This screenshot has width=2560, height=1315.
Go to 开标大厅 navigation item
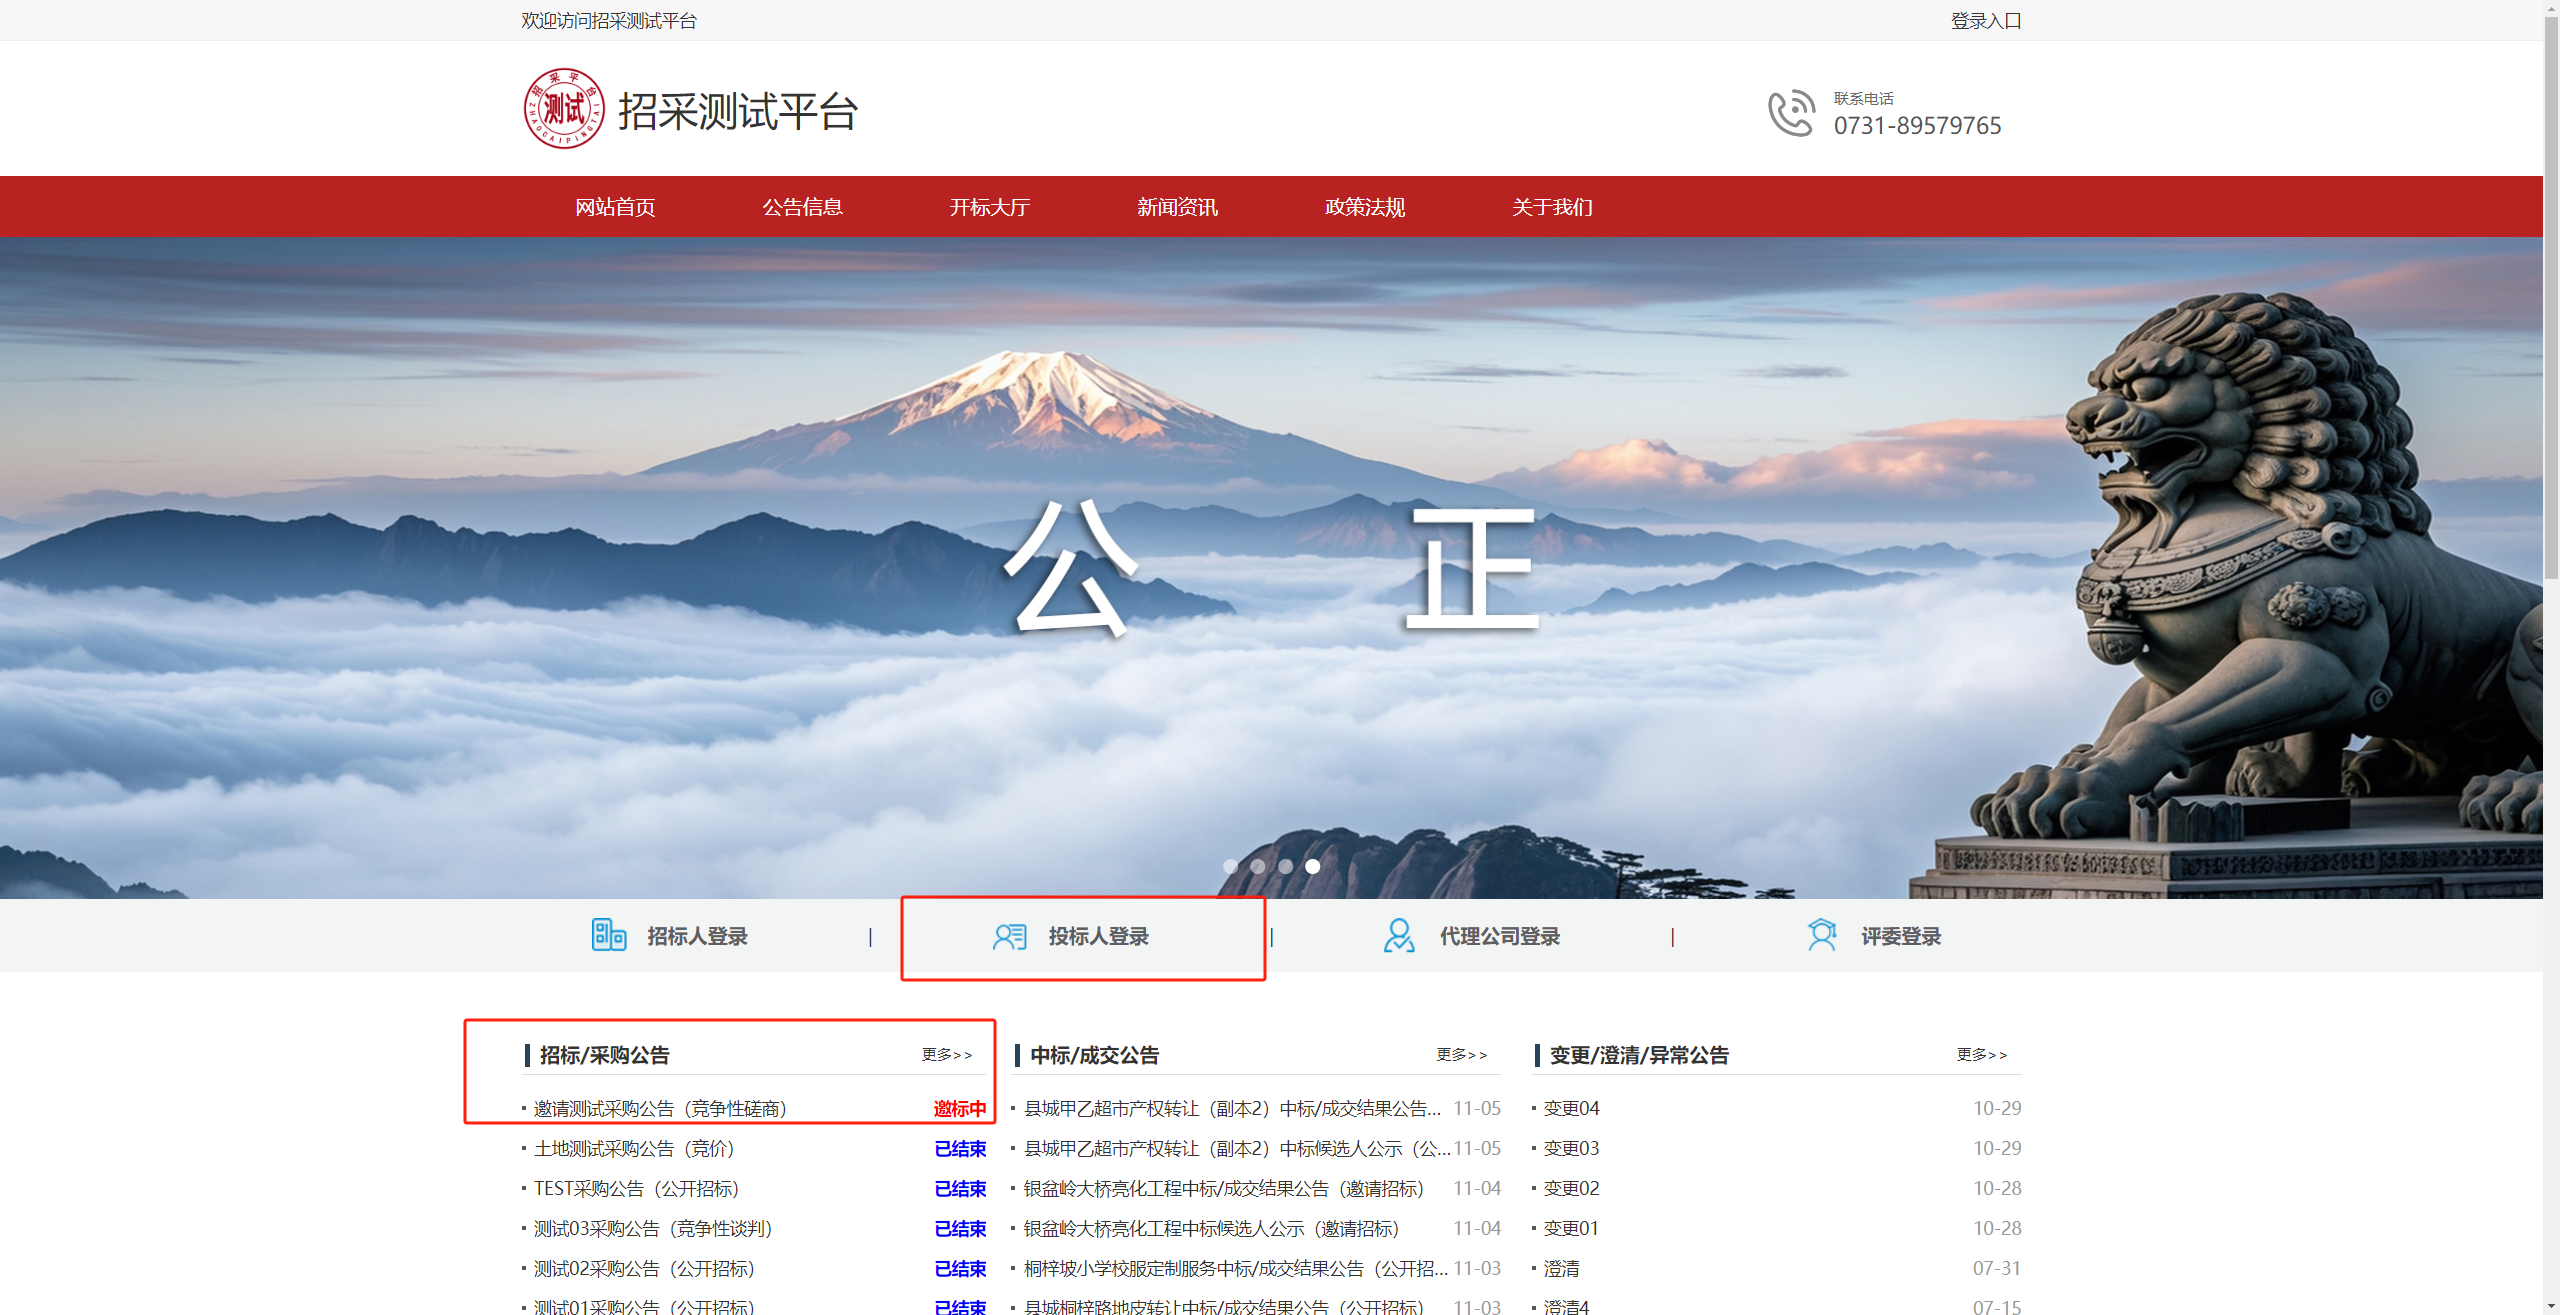tap(989, 207)
